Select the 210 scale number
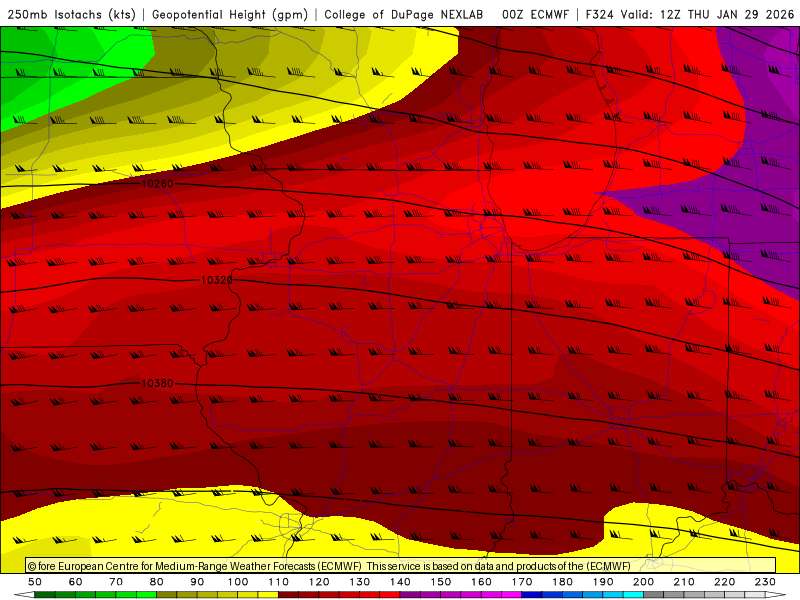This screenshot has width=800, height=600. point(684,582)
